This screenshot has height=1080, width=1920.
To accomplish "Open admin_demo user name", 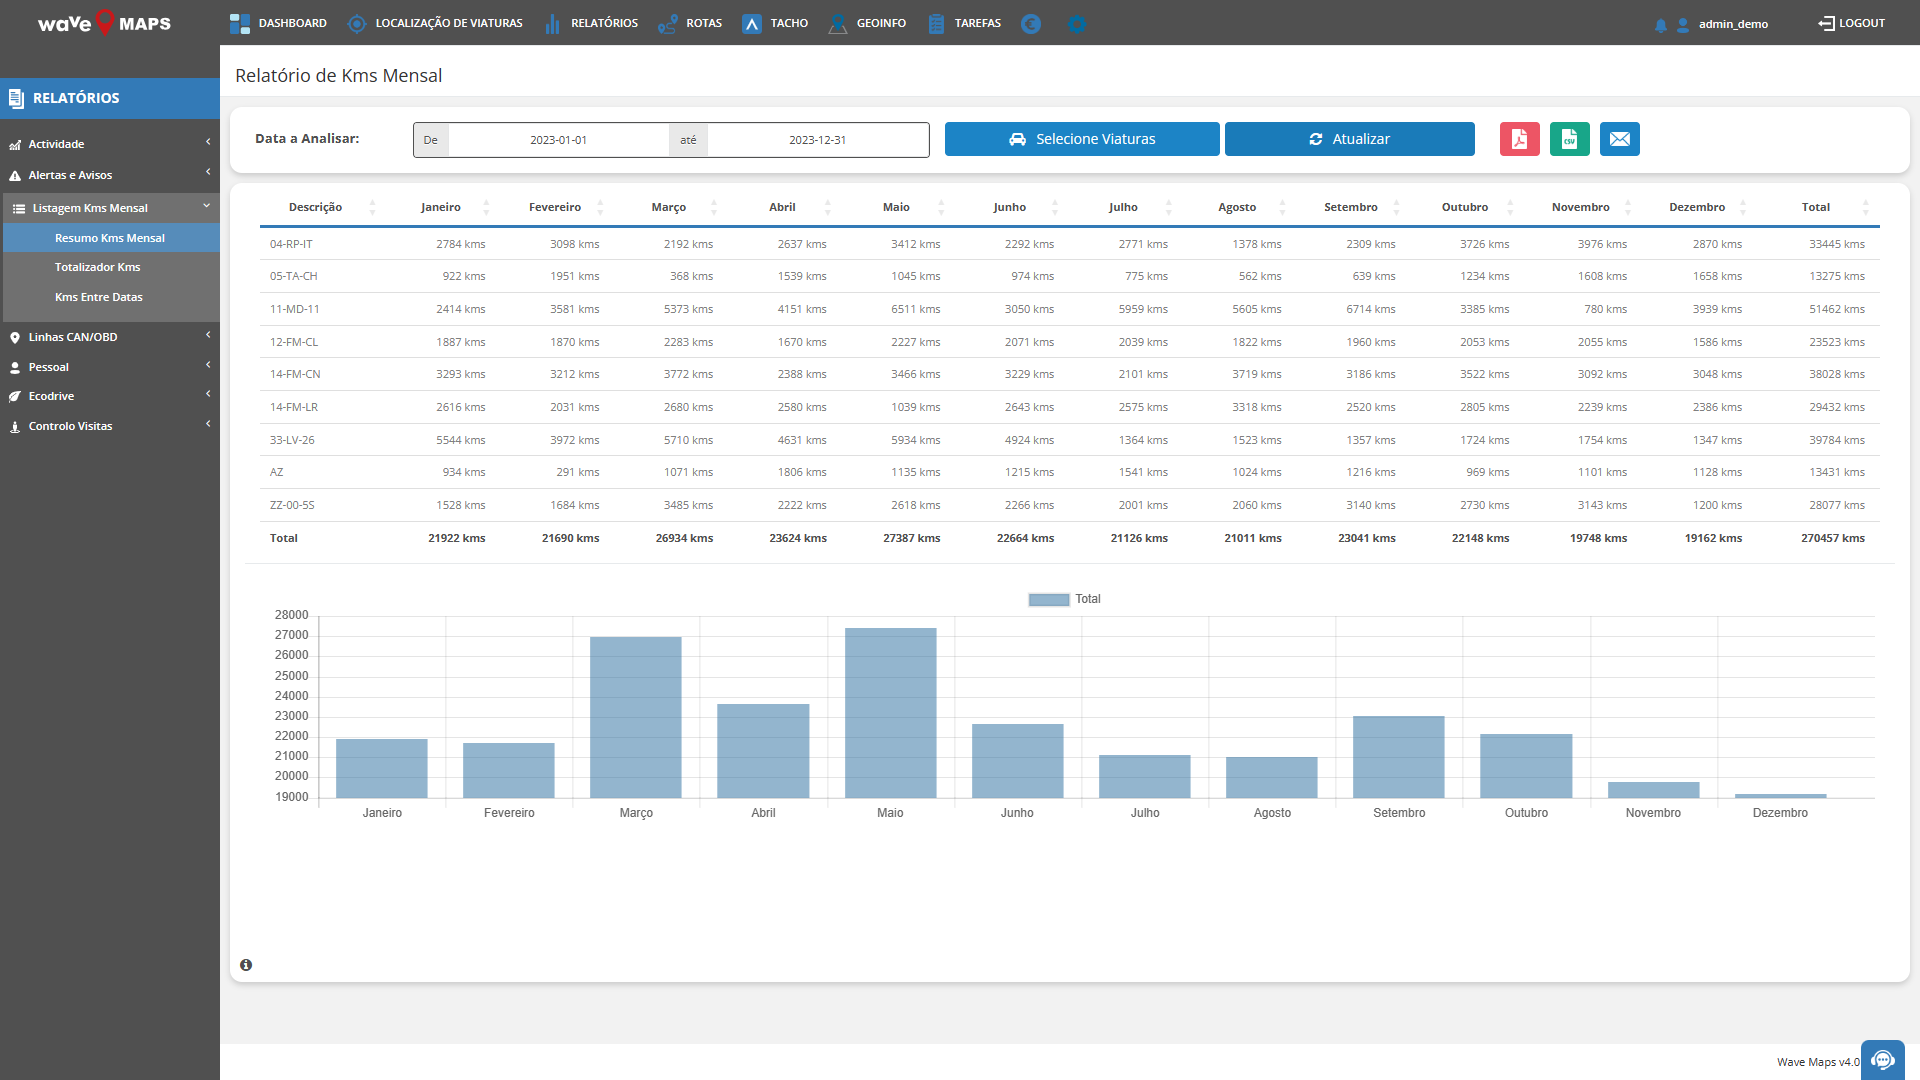I will pos(1733,24).
